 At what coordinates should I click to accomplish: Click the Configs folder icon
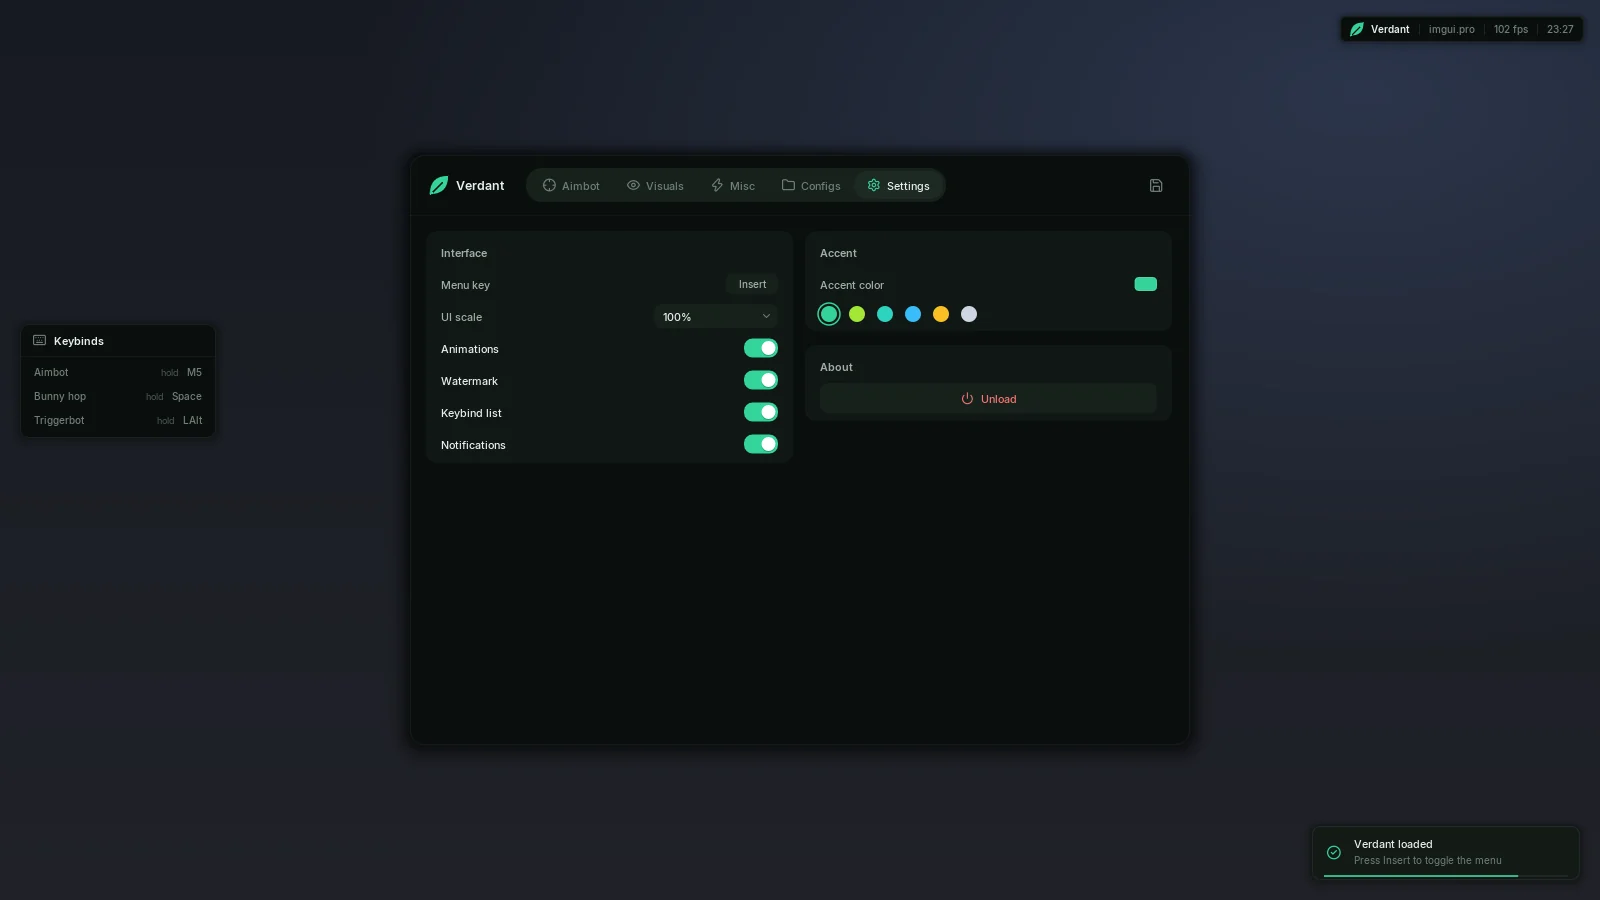pyautogui.click(x=788, y=186)
